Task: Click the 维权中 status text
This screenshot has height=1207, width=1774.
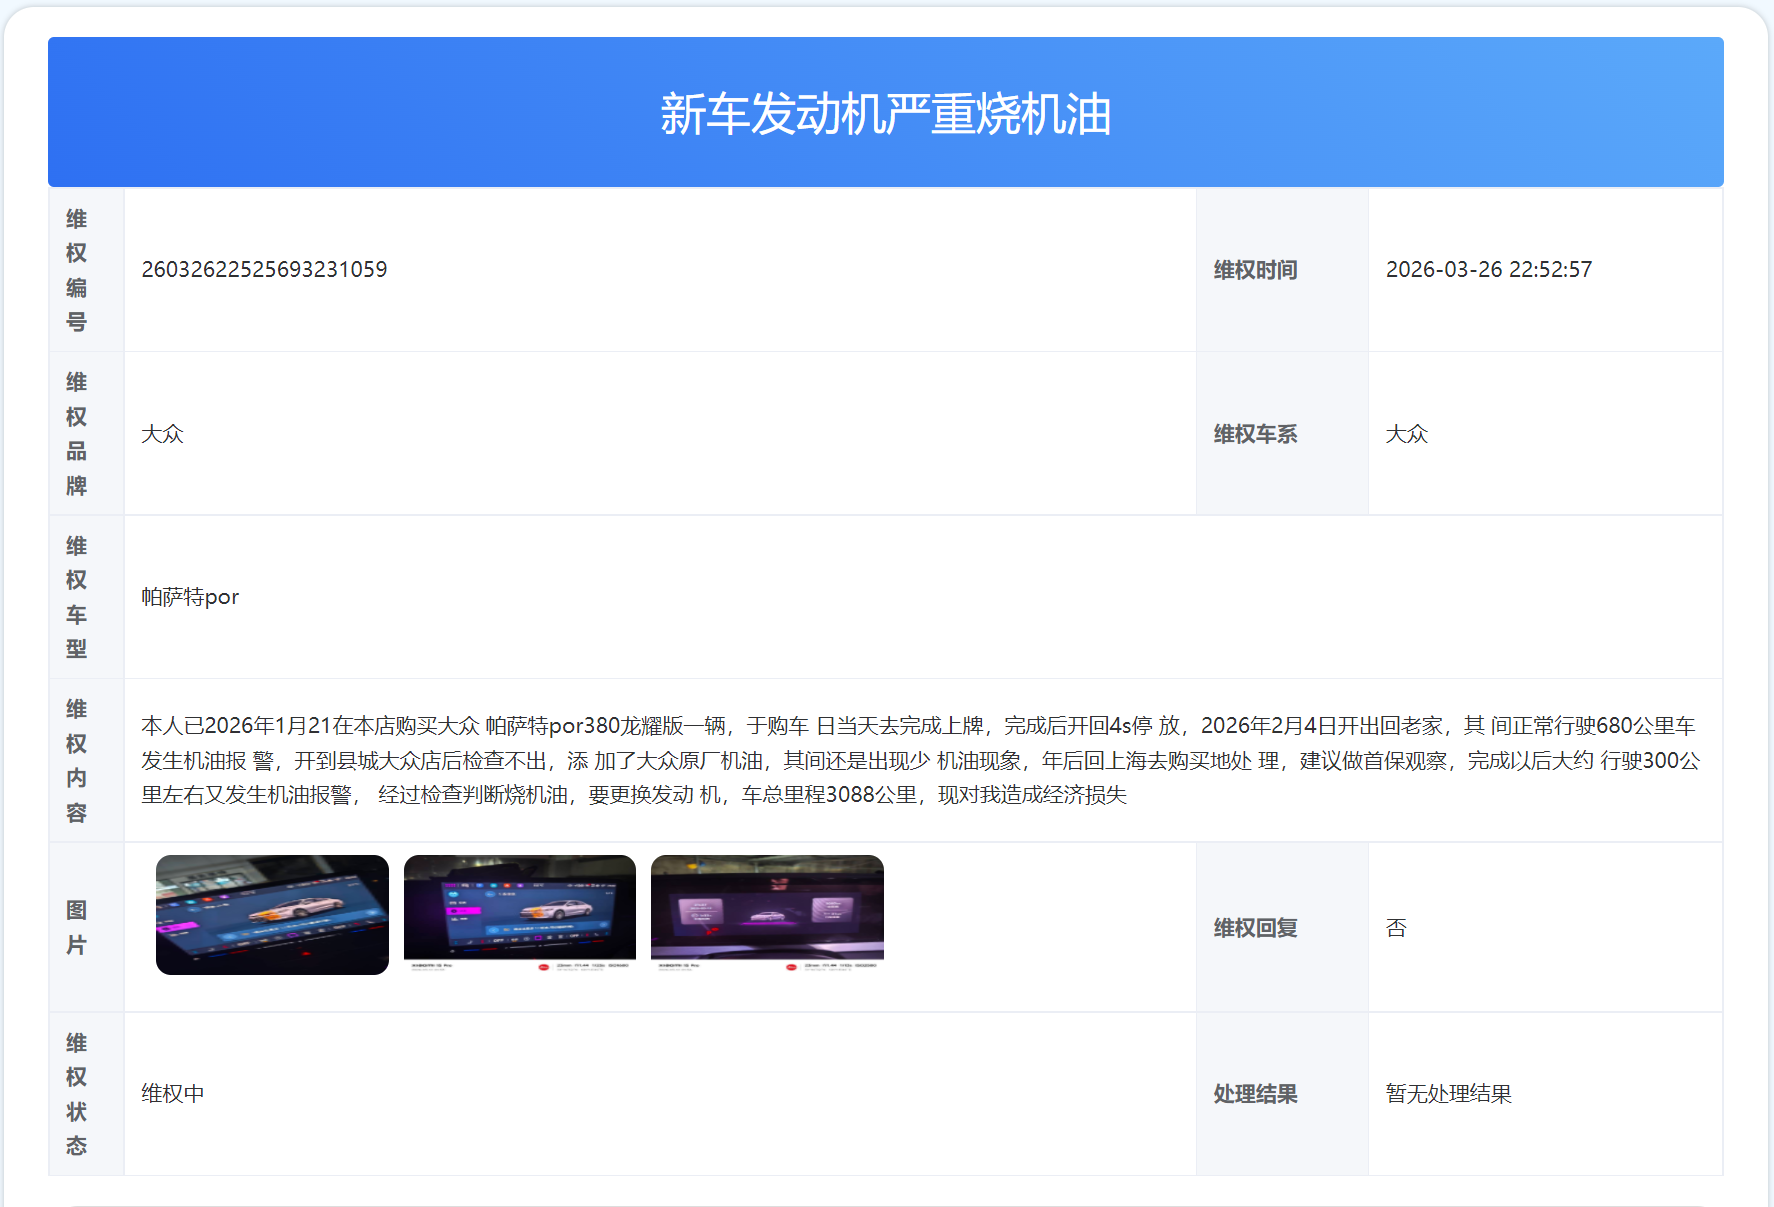Action: tap(173, 1094)
